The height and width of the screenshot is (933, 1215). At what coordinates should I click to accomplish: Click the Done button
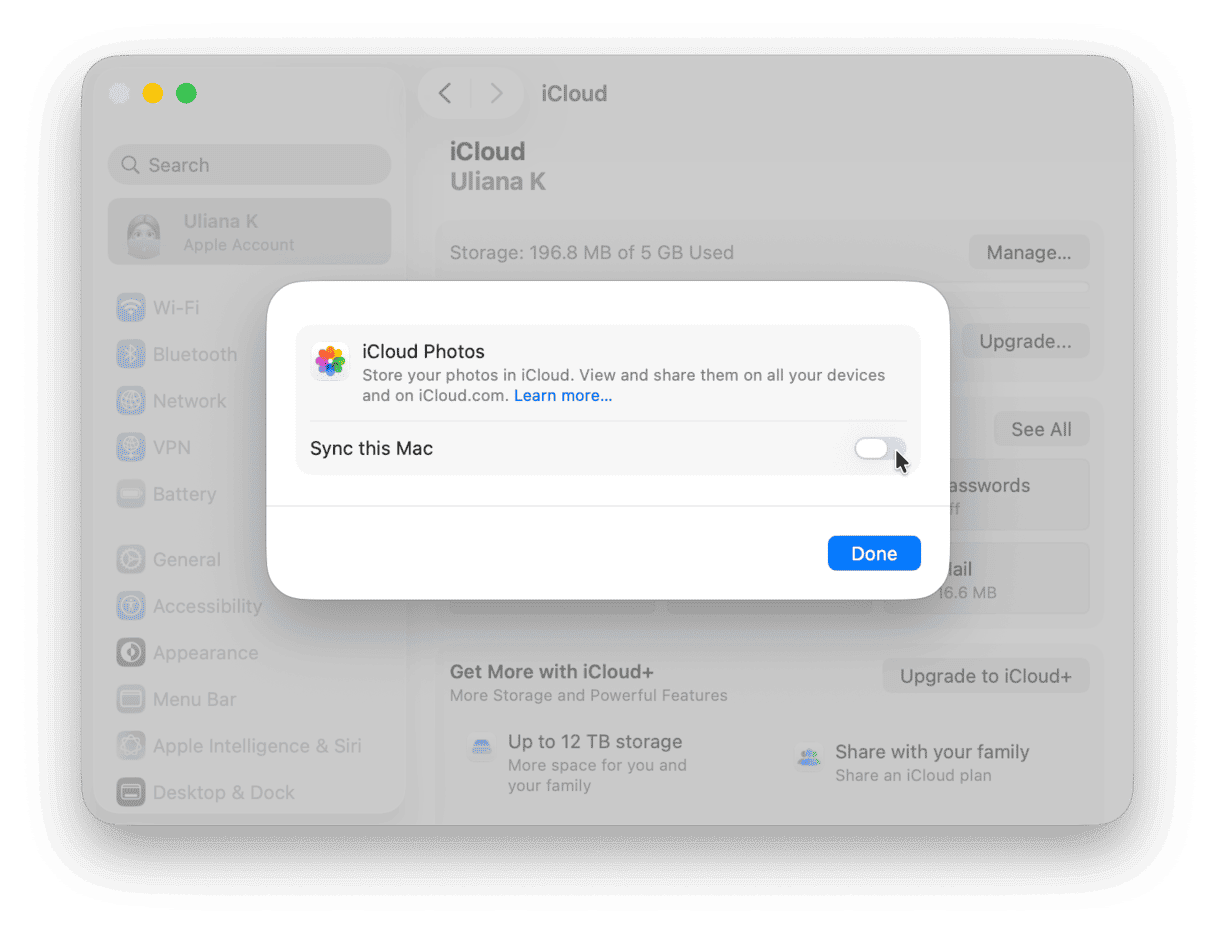pyautogui.click(x=873, y=553)
